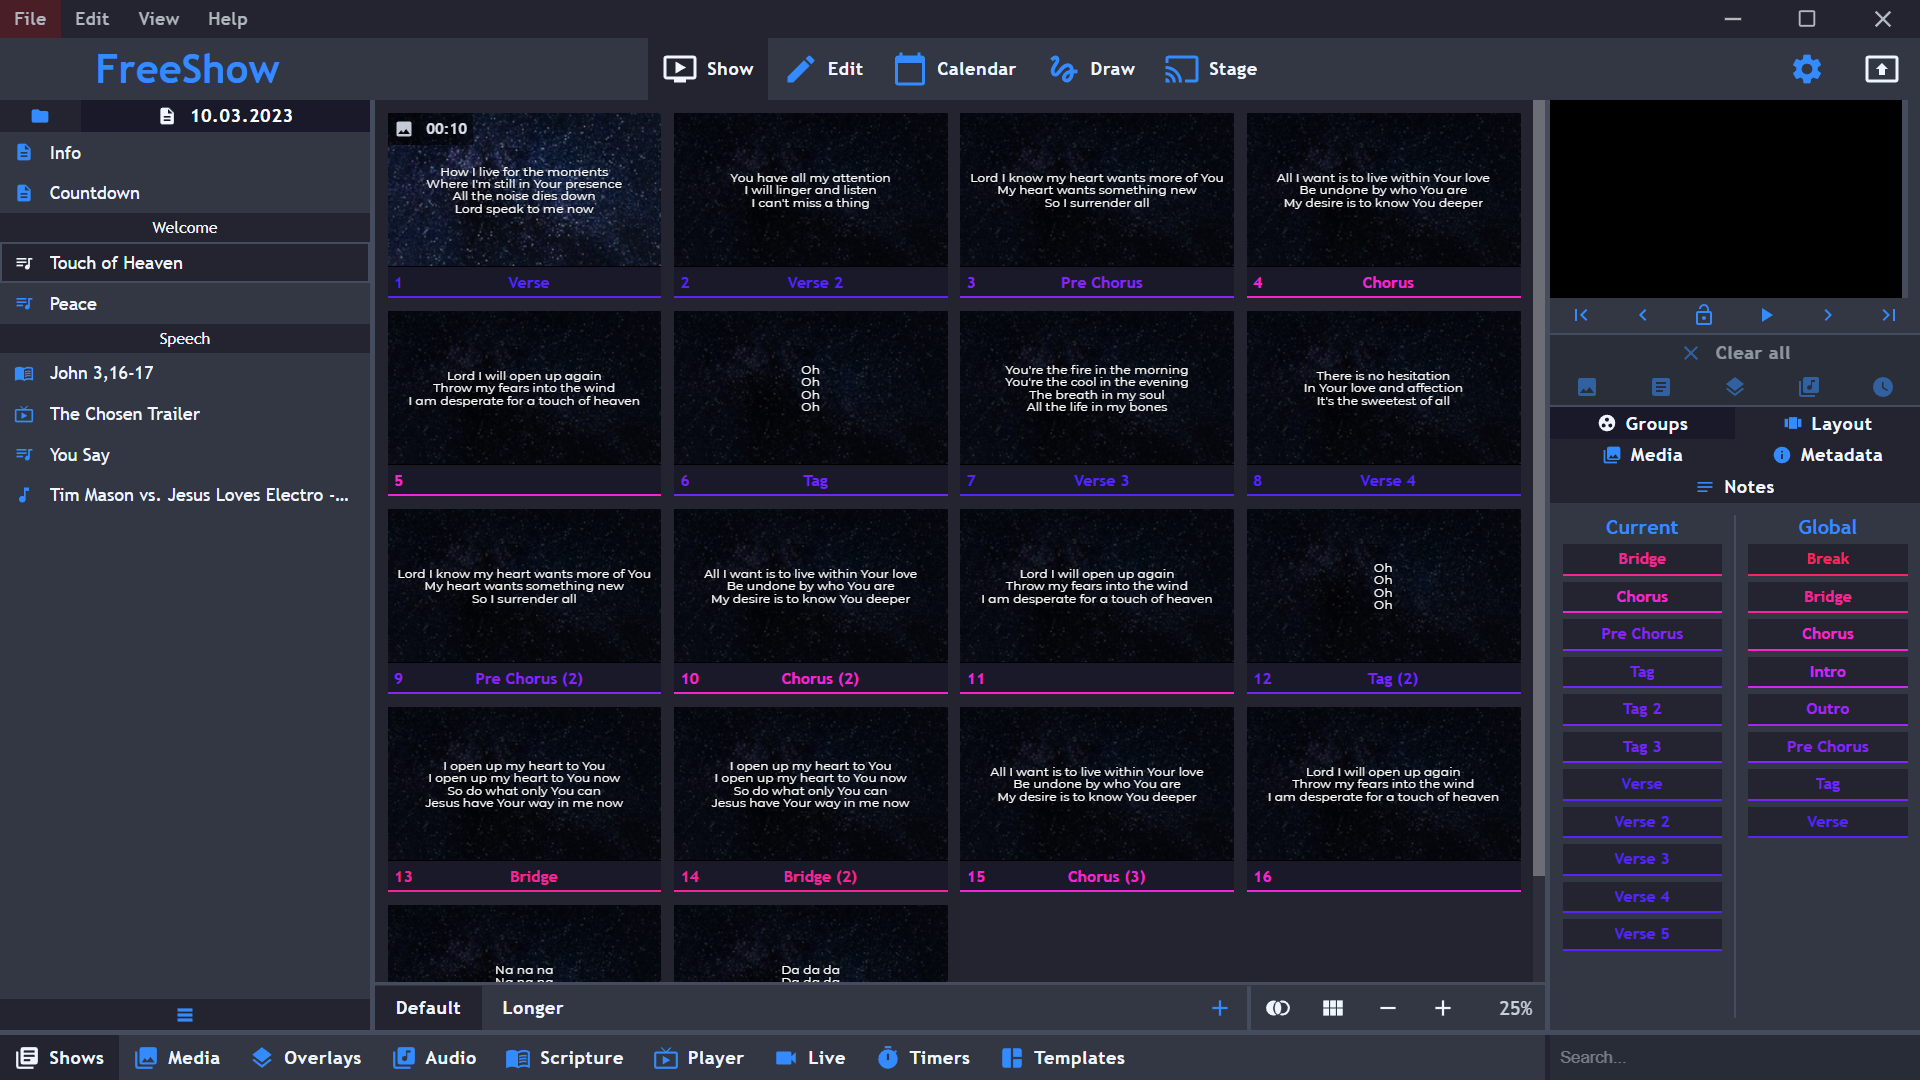Toggle the lock icon in the output controls
The image size is (1920, 1080).
point(1704,315)
